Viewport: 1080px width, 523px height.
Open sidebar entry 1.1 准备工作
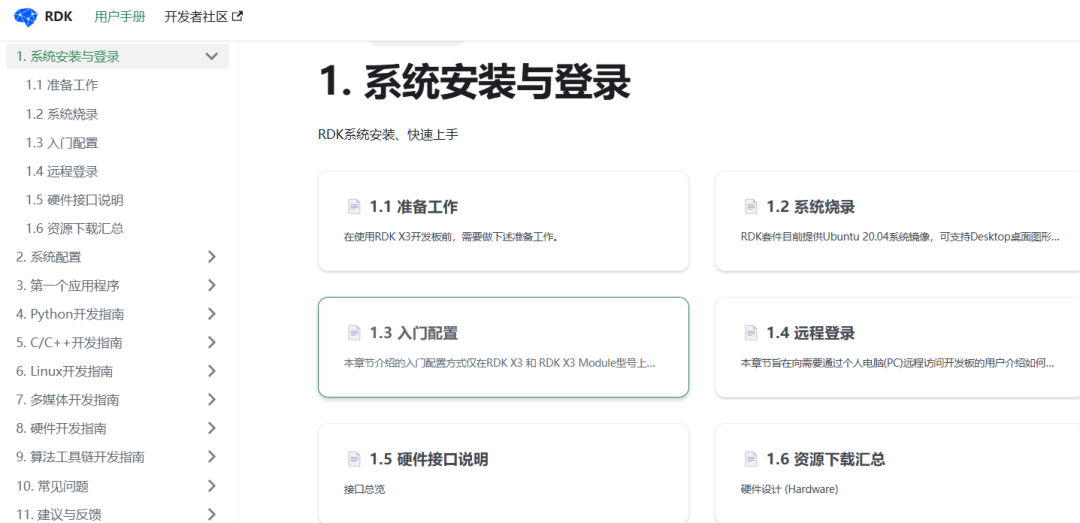[x=62, y=85]
